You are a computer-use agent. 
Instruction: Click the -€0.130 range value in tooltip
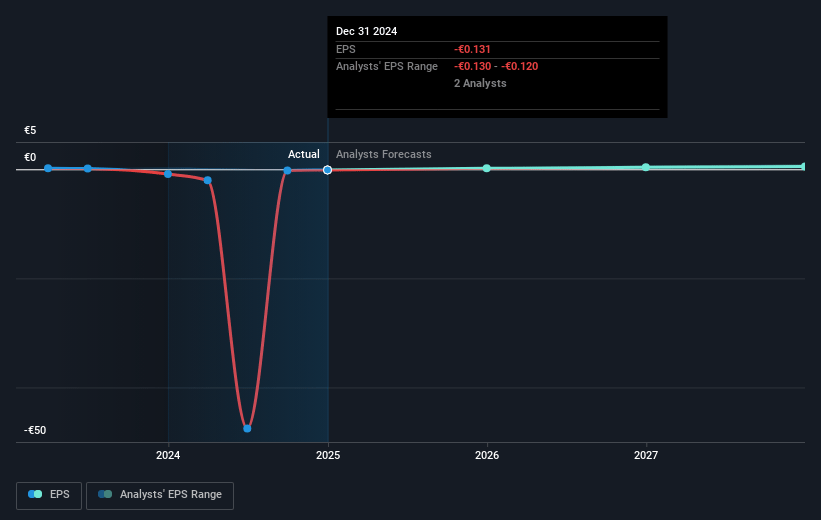(x=472, y=67)
